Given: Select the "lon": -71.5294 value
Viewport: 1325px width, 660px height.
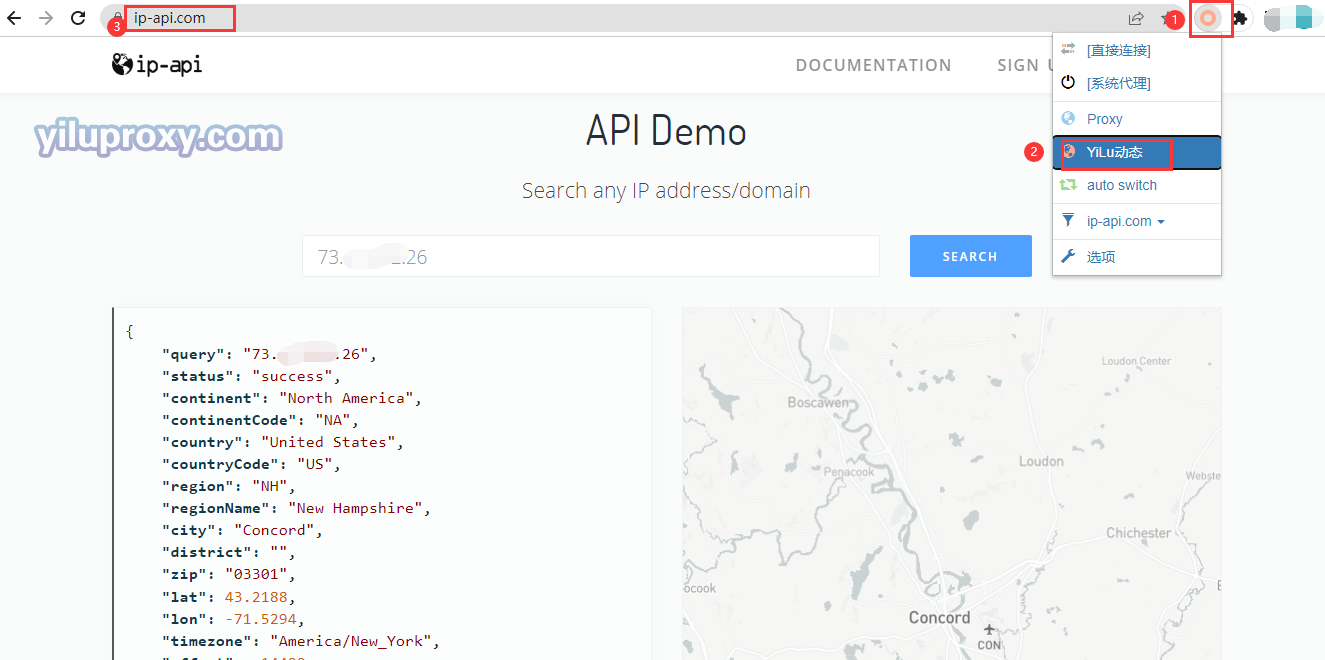Looking at the screenshot, I should pyautogui.click(x=260, y=618).
